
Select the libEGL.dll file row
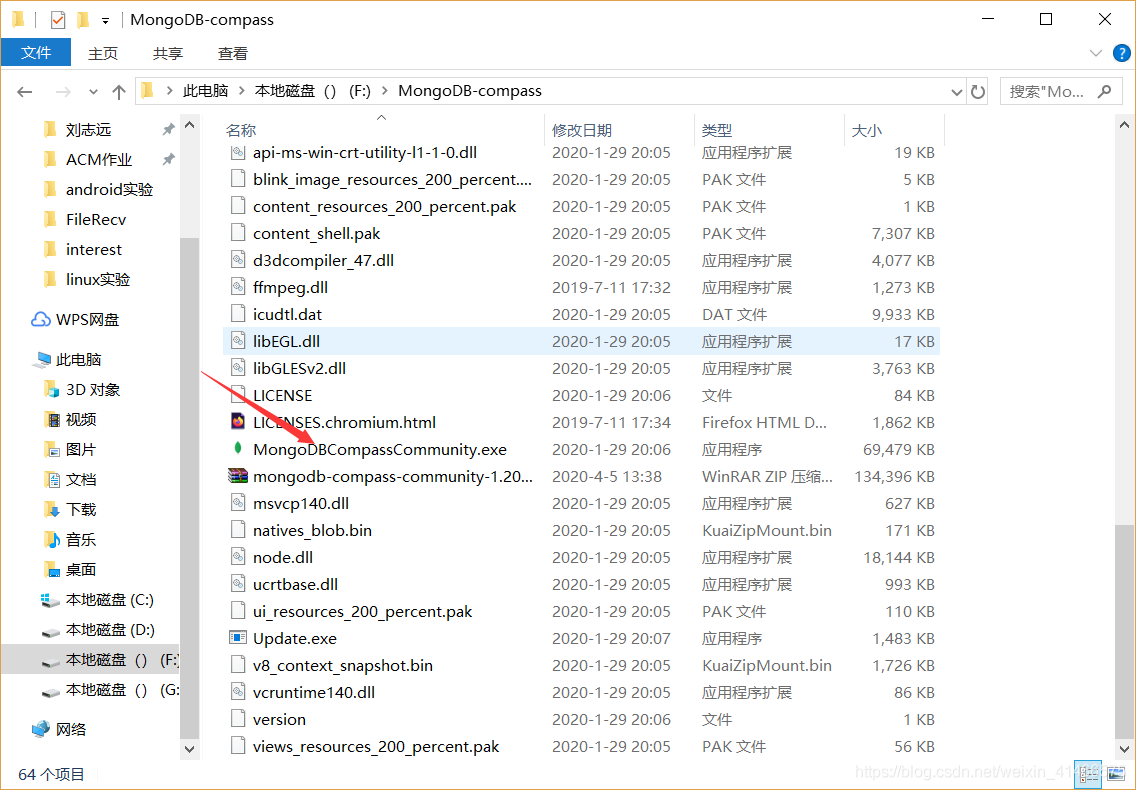pos(581,341)
